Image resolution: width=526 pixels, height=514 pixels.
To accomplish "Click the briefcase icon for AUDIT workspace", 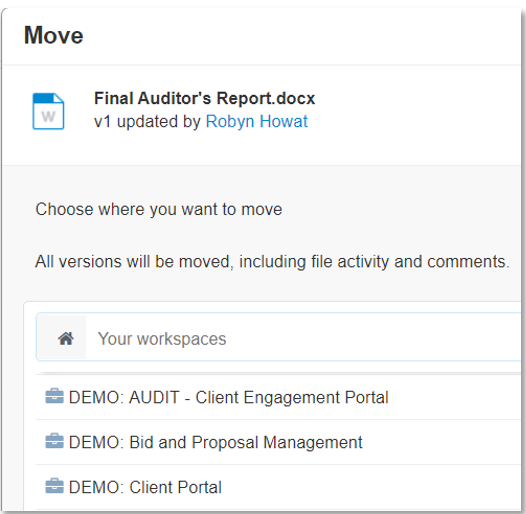I will click(54, 396).
